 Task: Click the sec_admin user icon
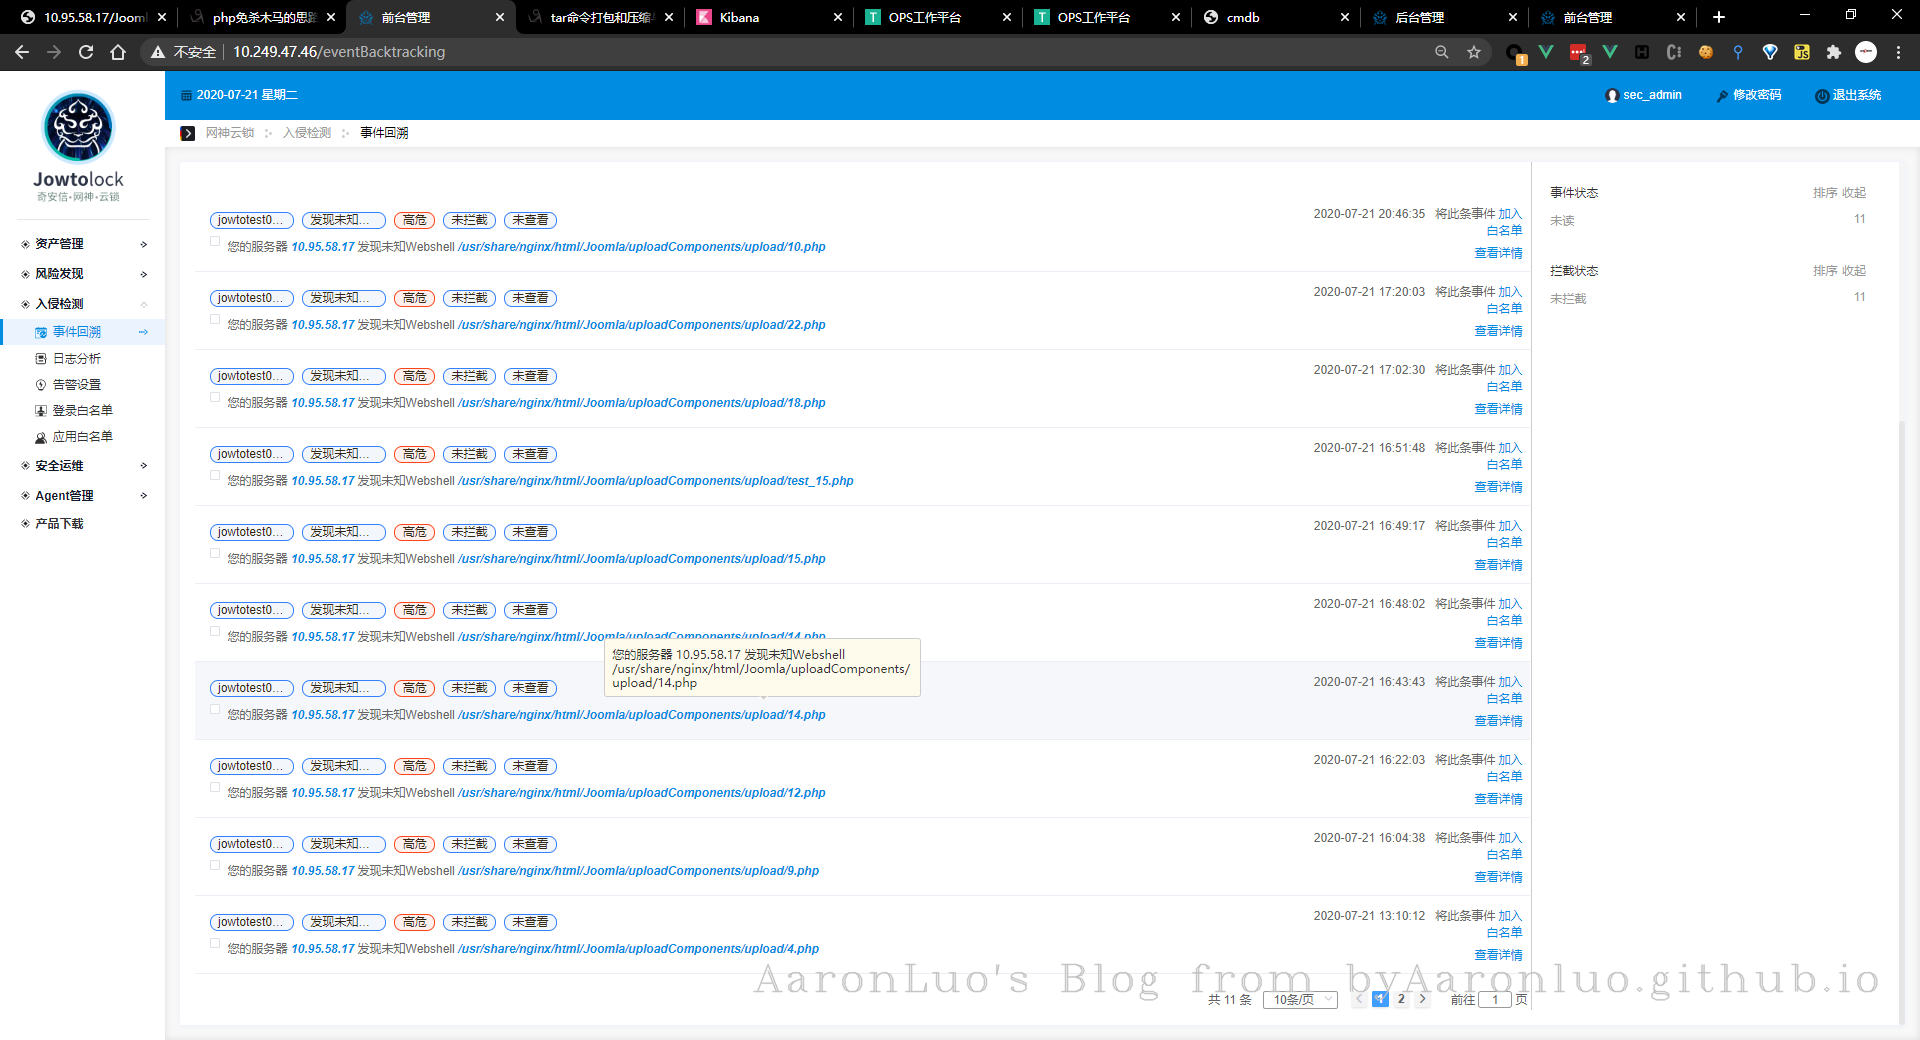(1611, 96)
